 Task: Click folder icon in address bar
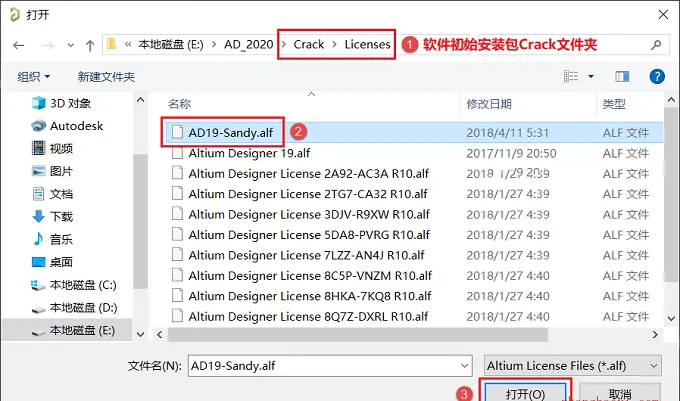tap(112, 44)
